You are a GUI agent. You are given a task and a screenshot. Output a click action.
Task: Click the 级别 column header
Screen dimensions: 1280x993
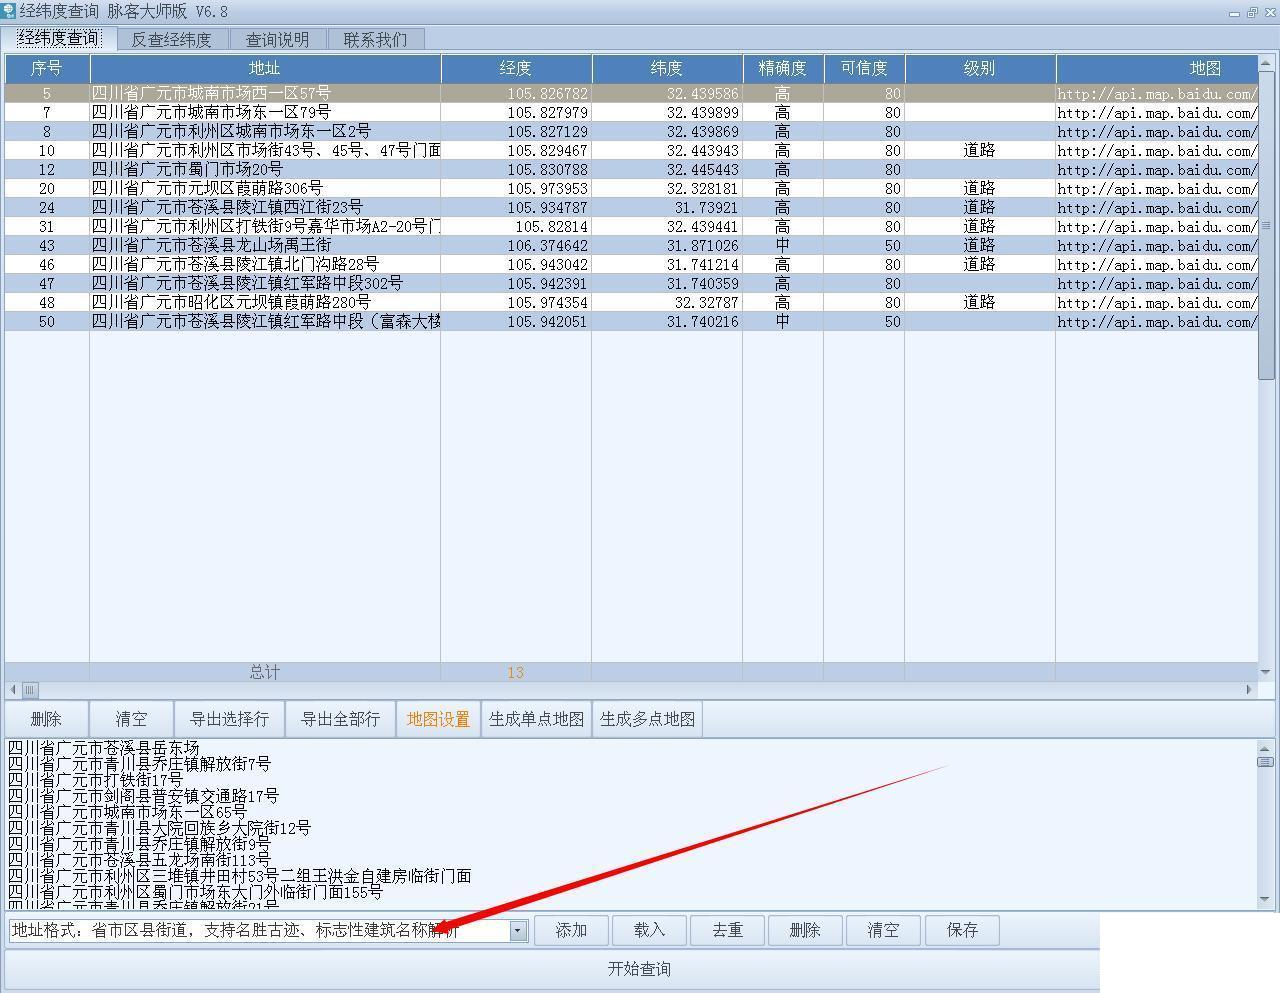pos(980,68)
